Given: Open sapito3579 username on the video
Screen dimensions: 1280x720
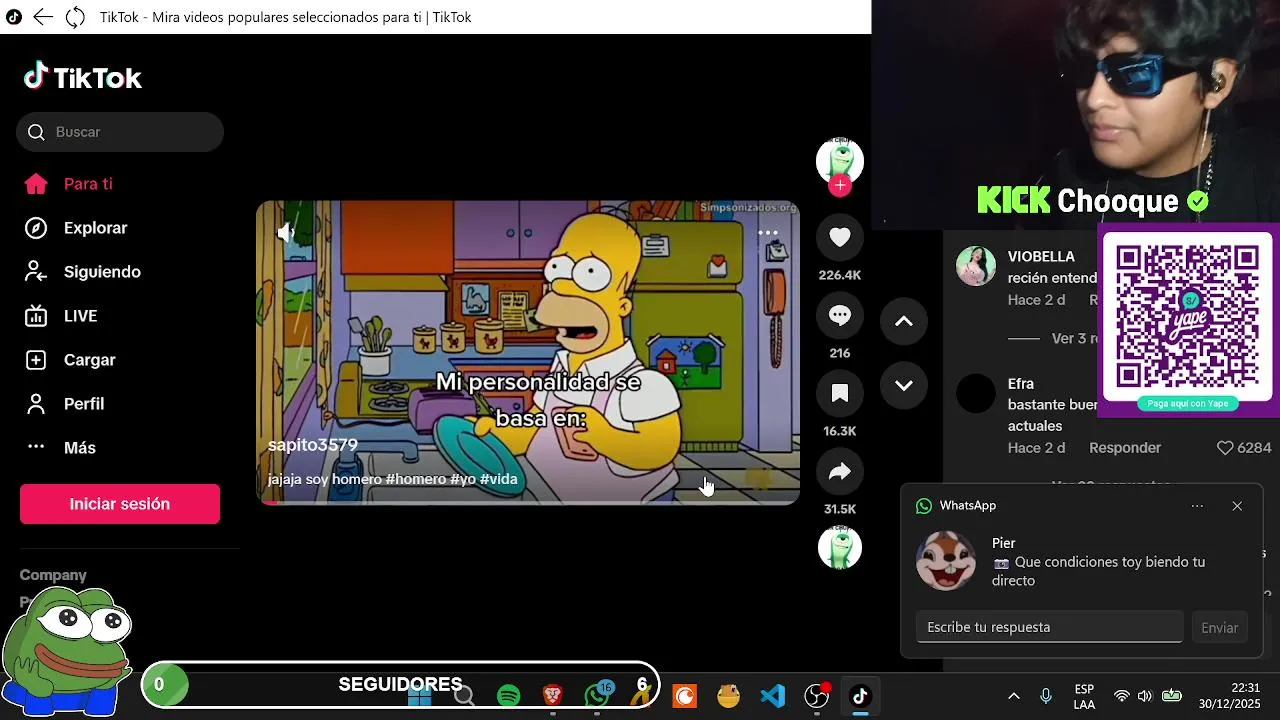Looking at the screenshot, I should (313, 445).
